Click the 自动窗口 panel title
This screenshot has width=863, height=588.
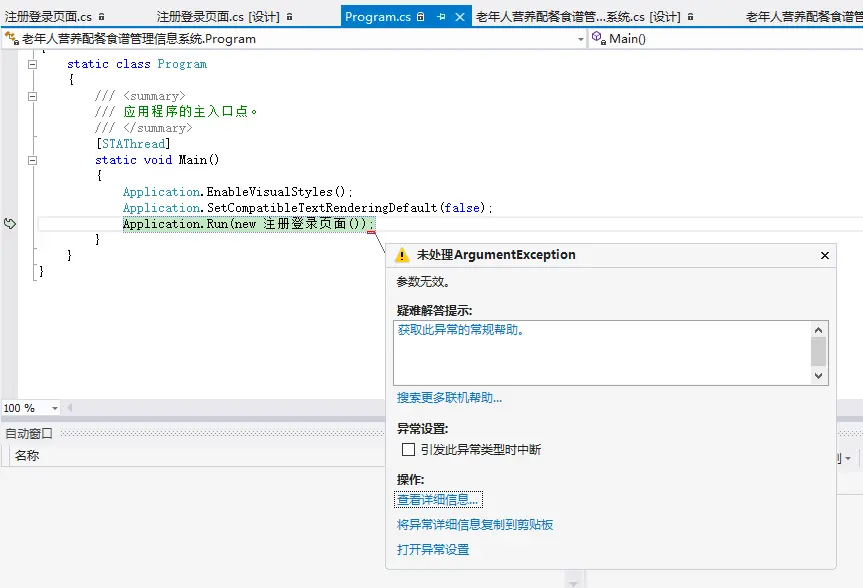[x=29, y=434]
